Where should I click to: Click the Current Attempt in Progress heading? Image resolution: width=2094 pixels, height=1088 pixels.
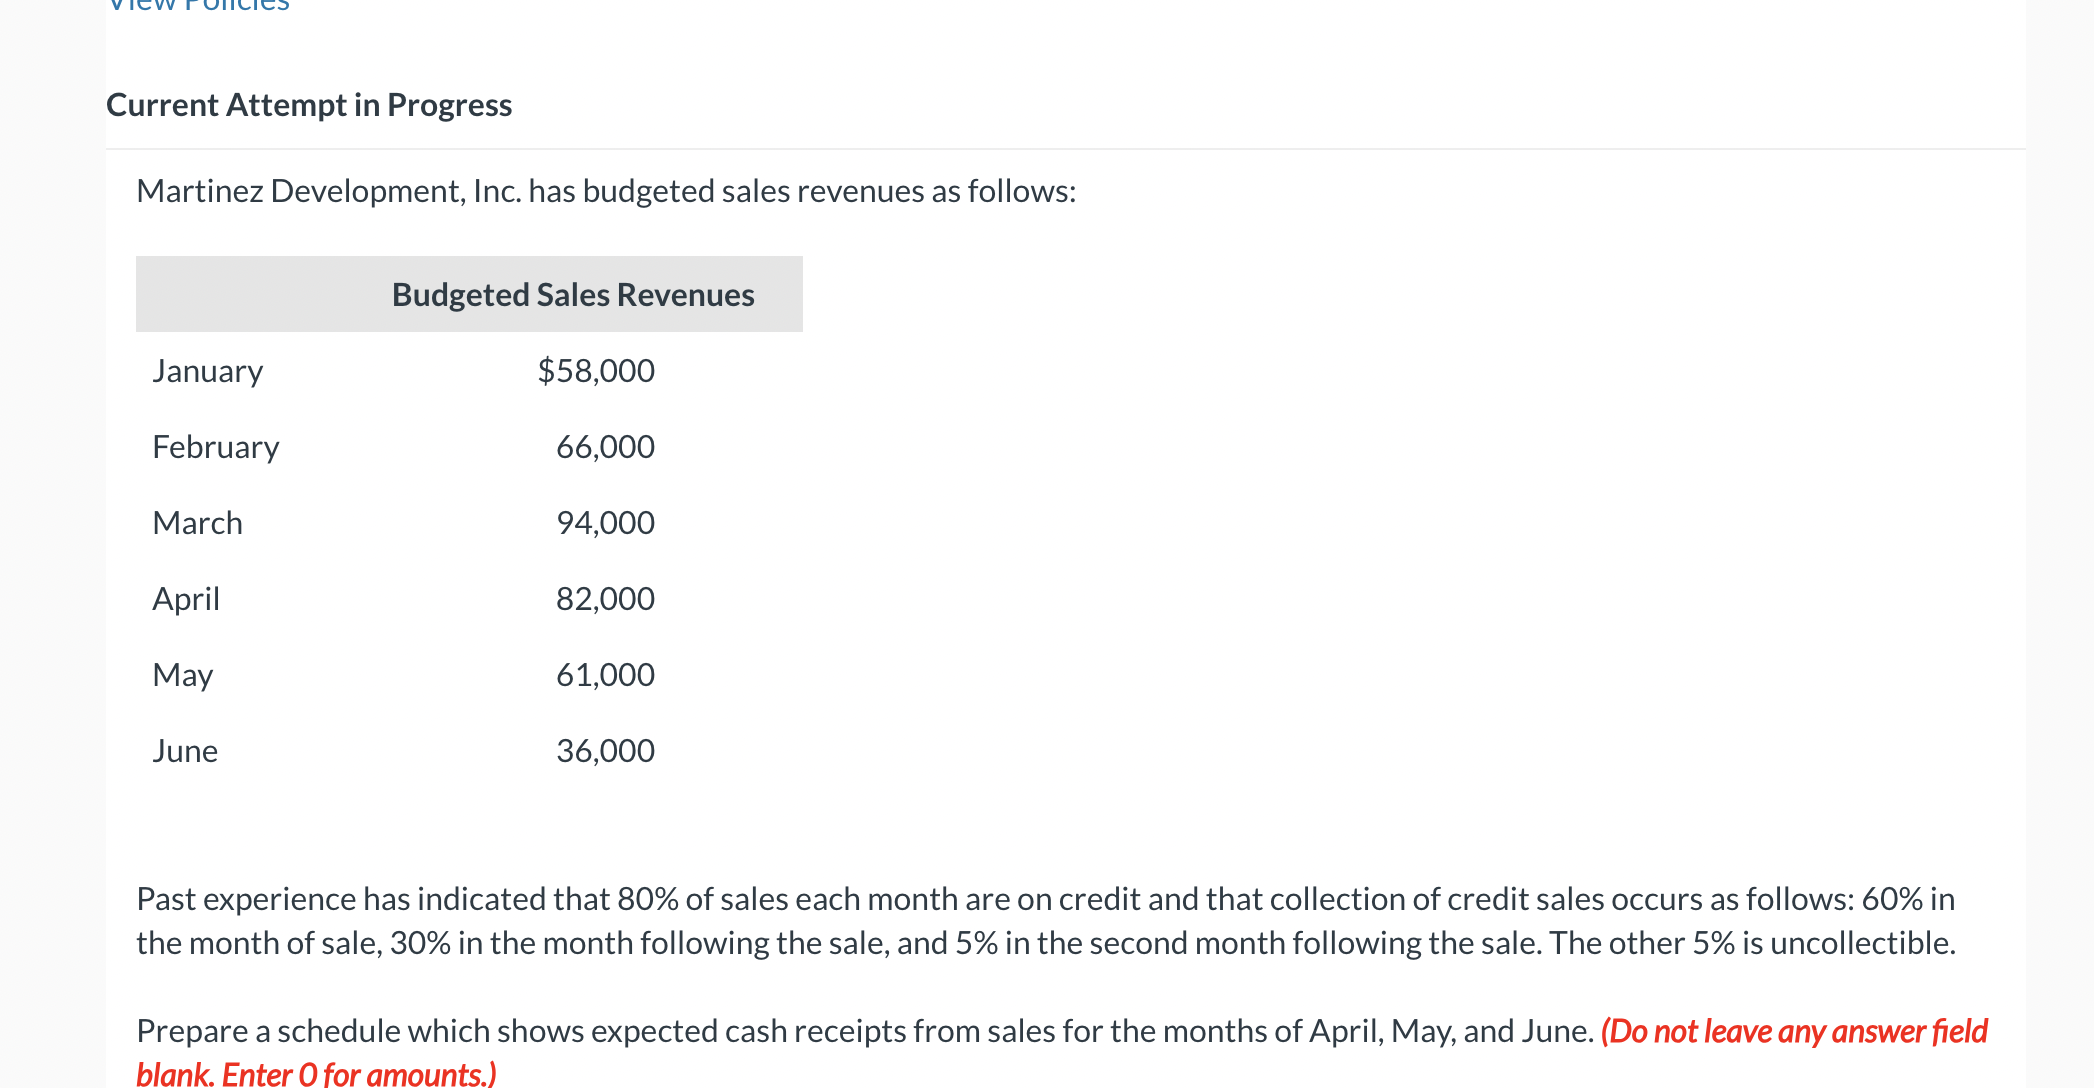tap(309, 105)
